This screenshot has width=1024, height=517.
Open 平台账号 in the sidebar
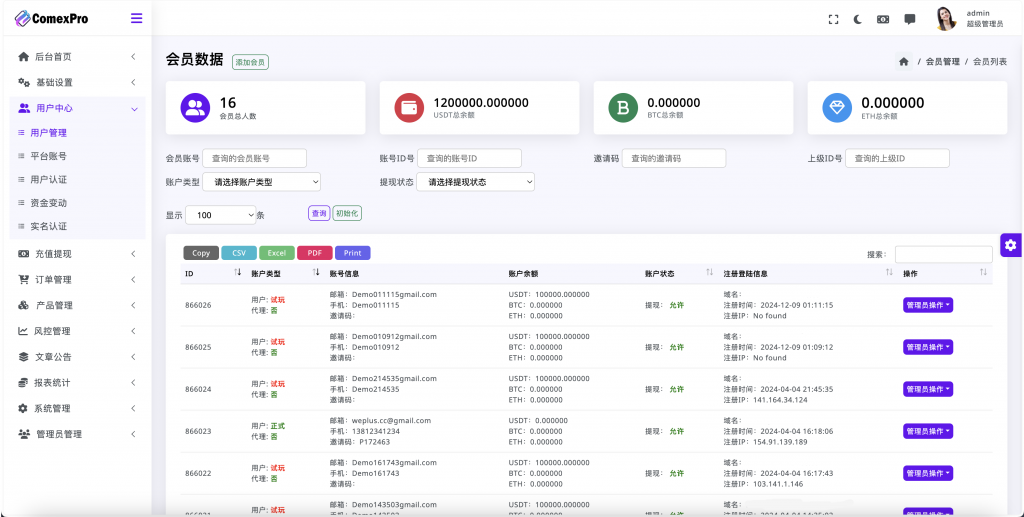click(49, 156)
